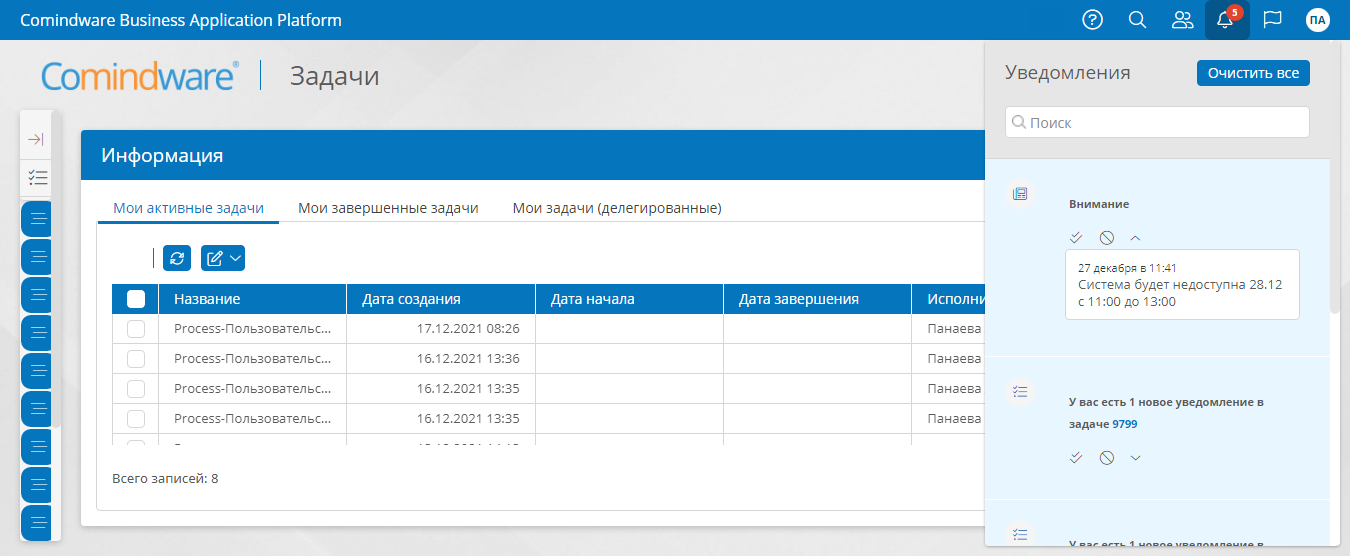Expand the task 9799 notification details
Image resolution: width=1350 pixels, height=556 pixels.
(1135, 457)
